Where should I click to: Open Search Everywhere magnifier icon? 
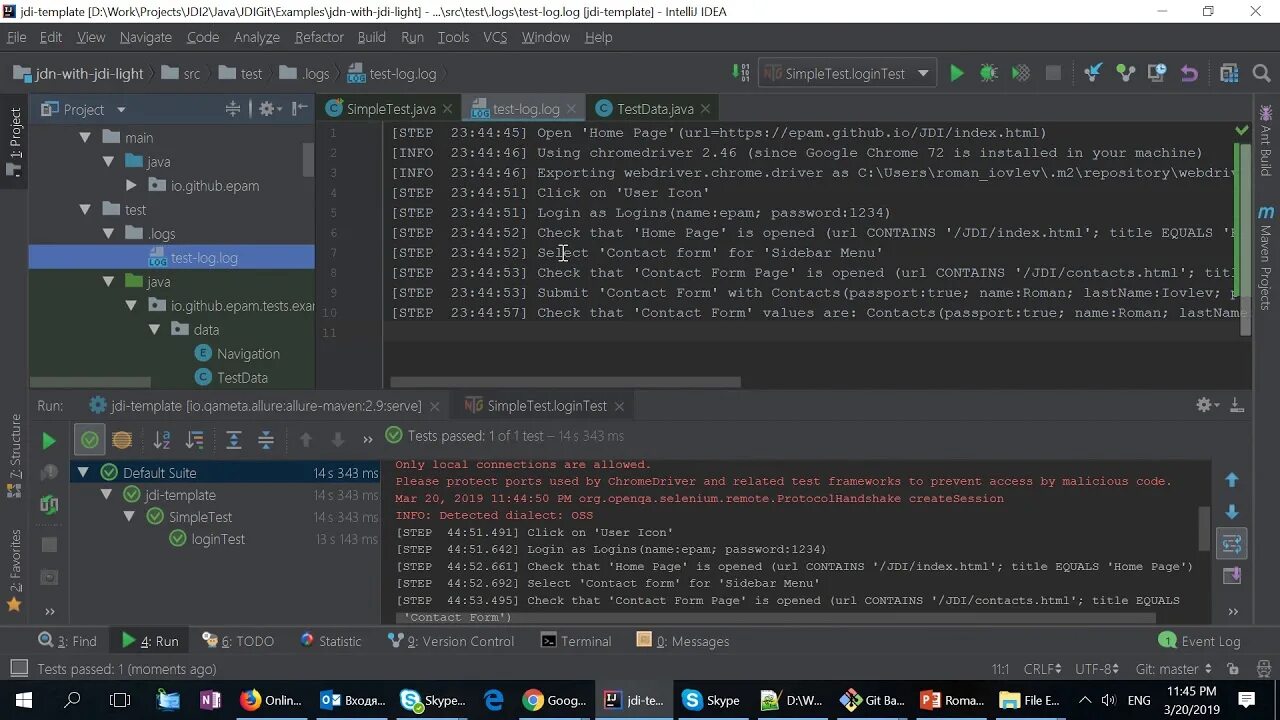(x=1261, y=73)
